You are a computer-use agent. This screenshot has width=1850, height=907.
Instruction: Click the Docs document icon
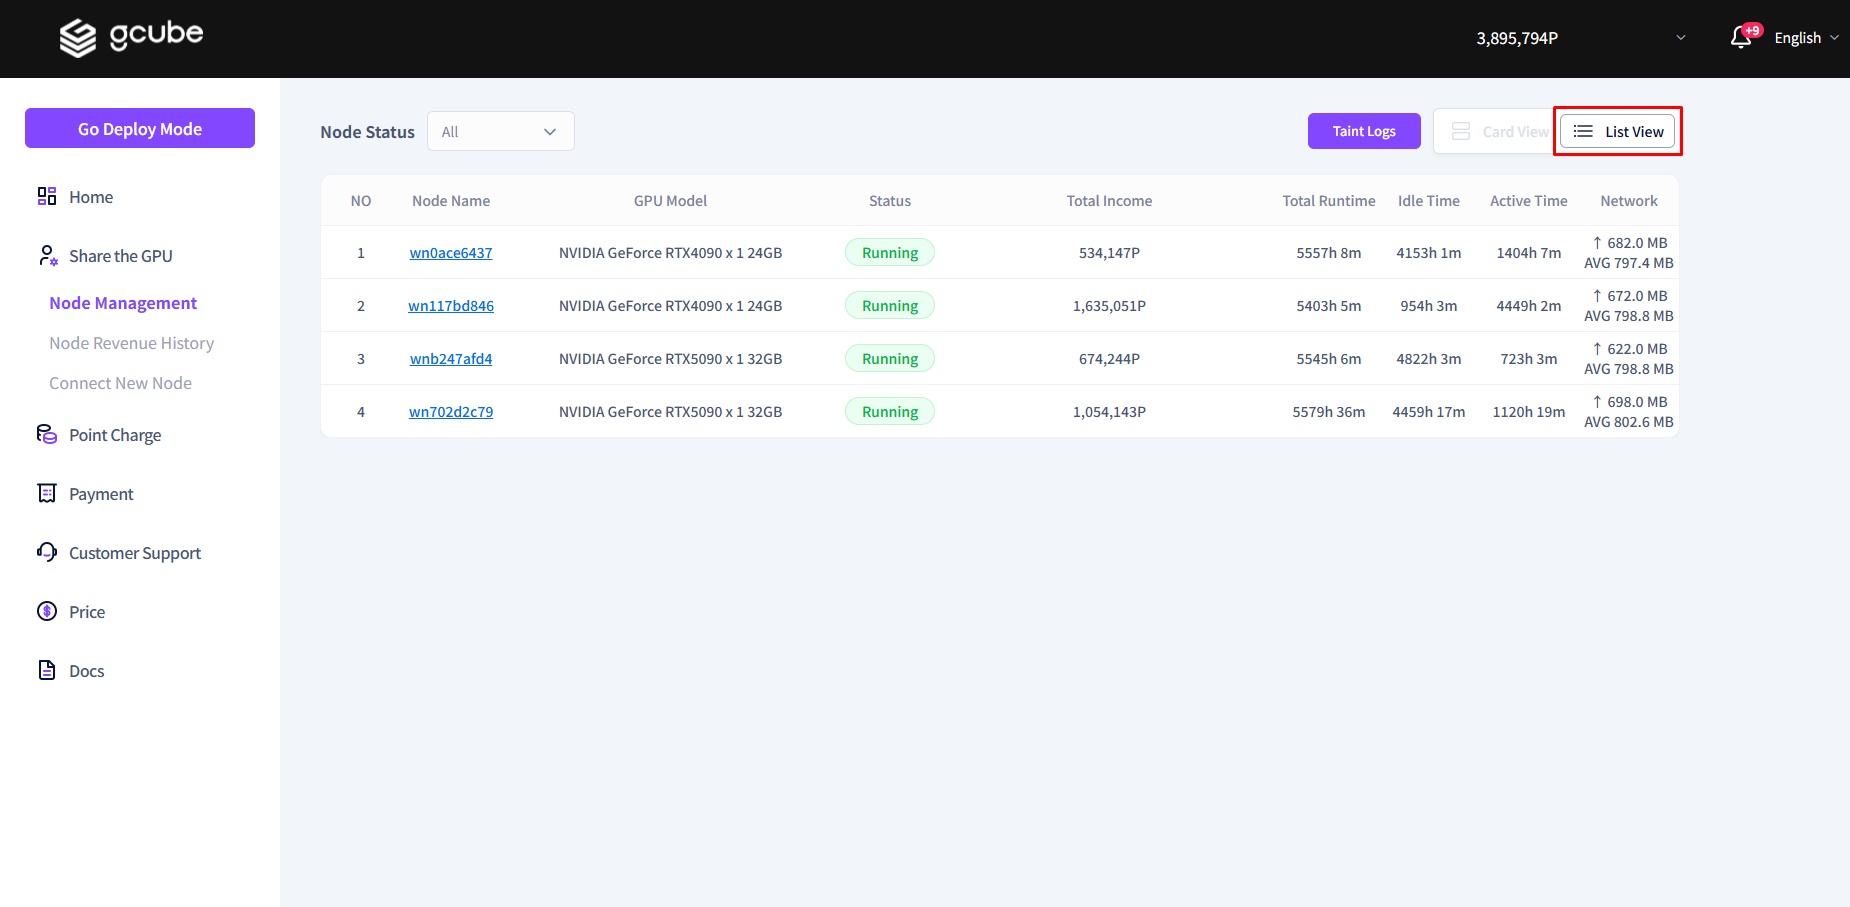pyautogui.click(x=47, y=670)
